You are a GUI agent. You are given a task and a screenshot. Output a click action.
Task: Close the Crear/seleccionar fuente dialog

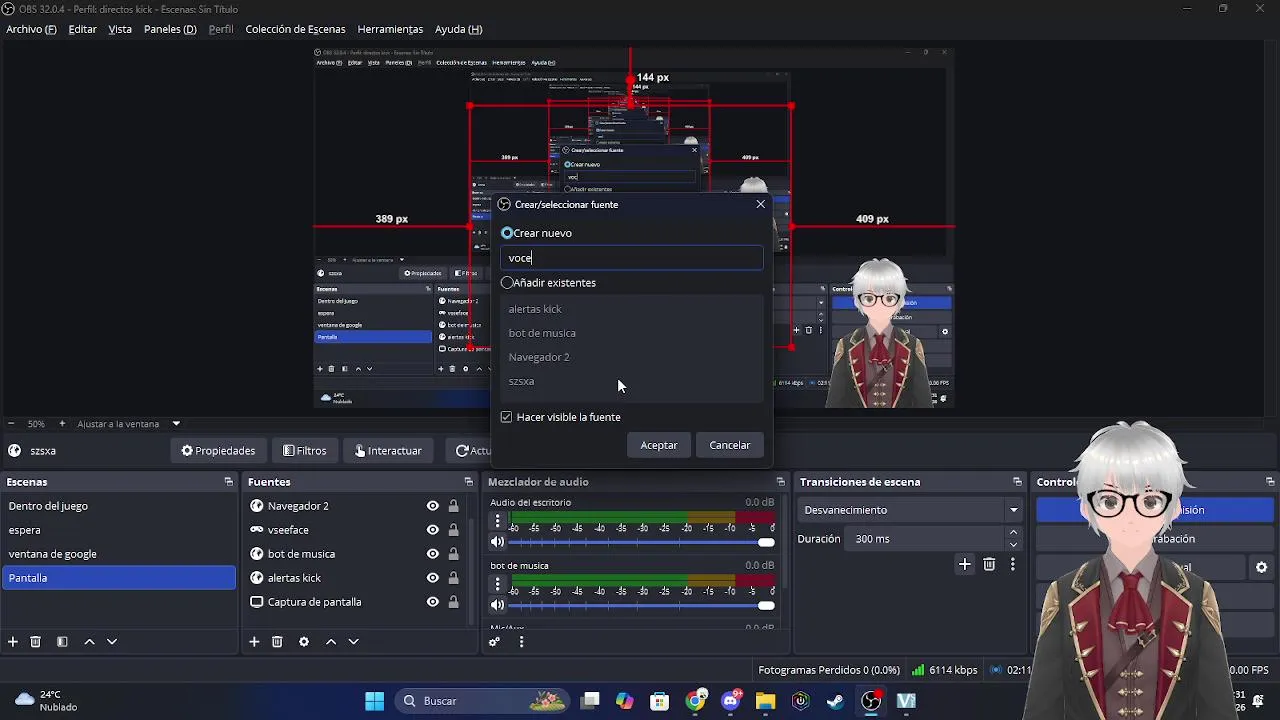coord(760,204)
